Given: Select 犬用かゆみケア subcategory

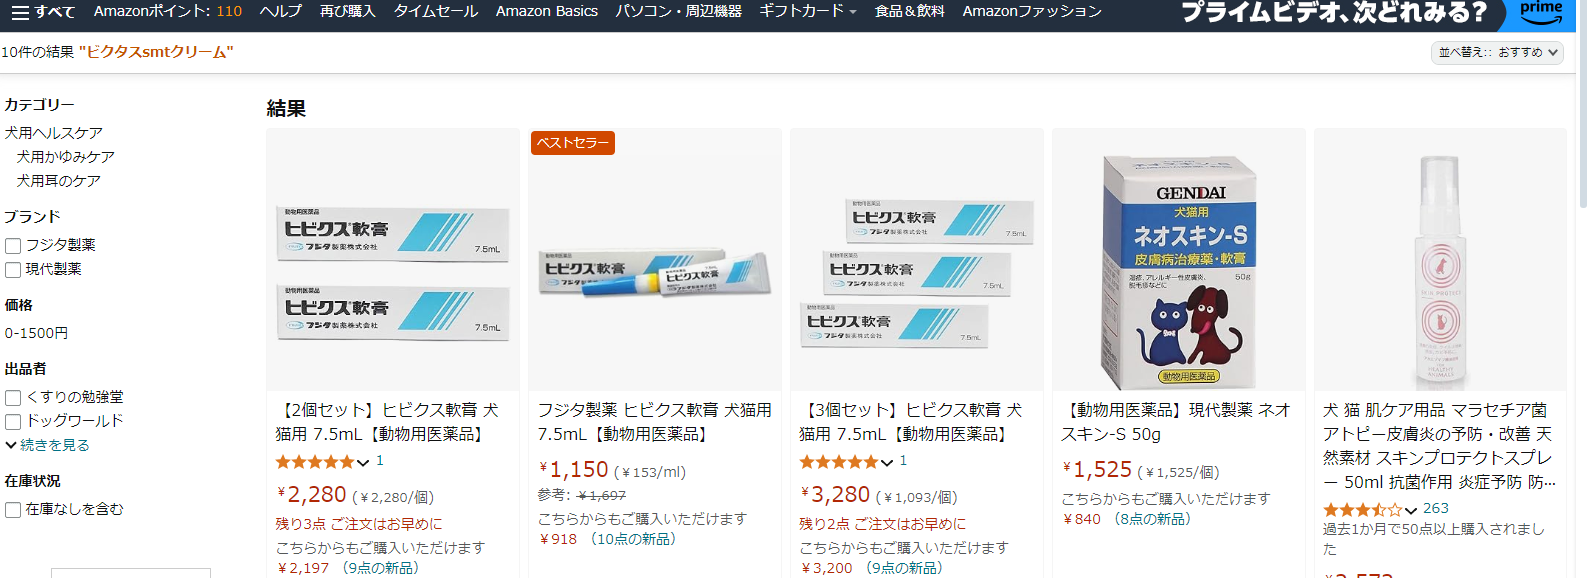Looking at the screenshot, I should click(x=65, y=157).
